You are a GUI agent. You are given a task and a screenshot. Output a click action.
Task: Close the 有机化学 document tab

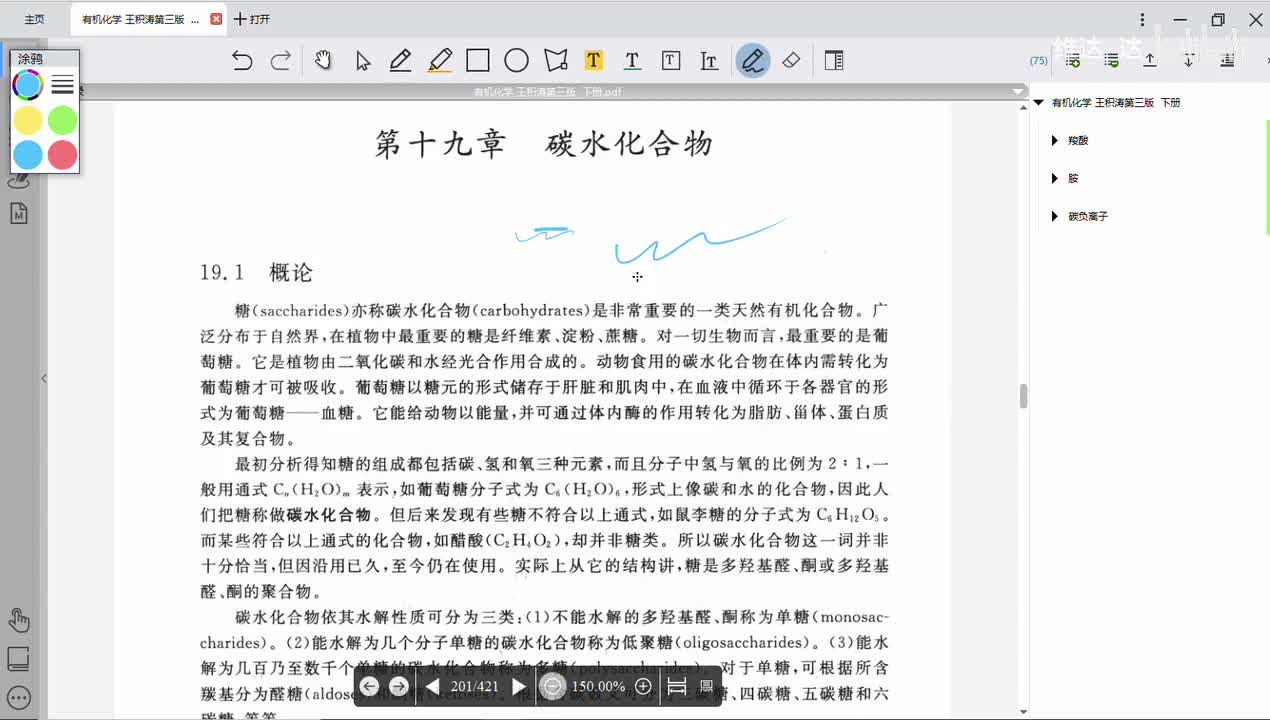(216, 19)
